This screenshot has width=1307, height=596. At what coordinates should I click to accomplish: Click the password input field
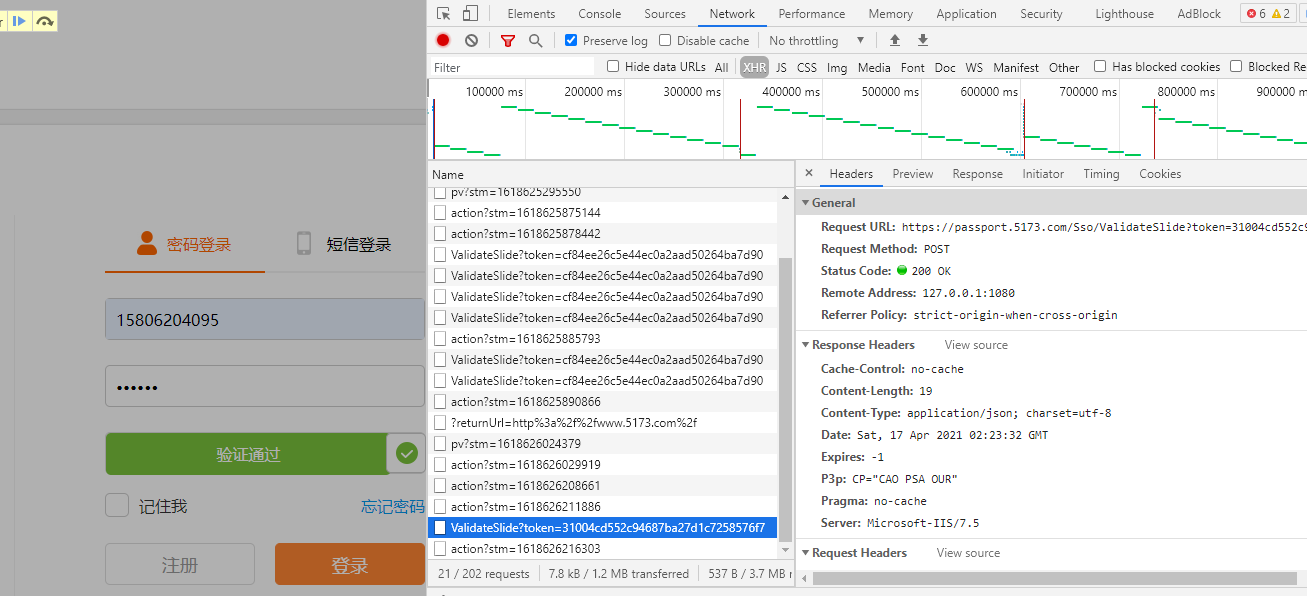[265, 386]
